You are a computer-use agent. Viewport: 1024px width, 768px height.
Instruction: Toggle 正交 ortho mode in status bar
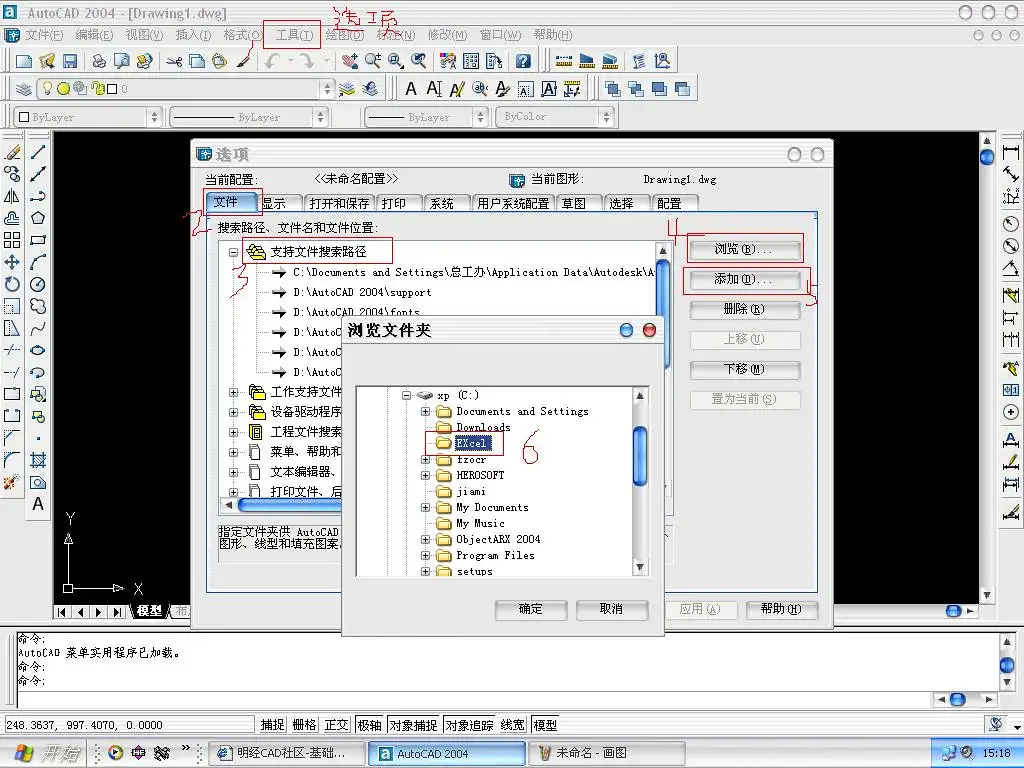coord(336,725)
